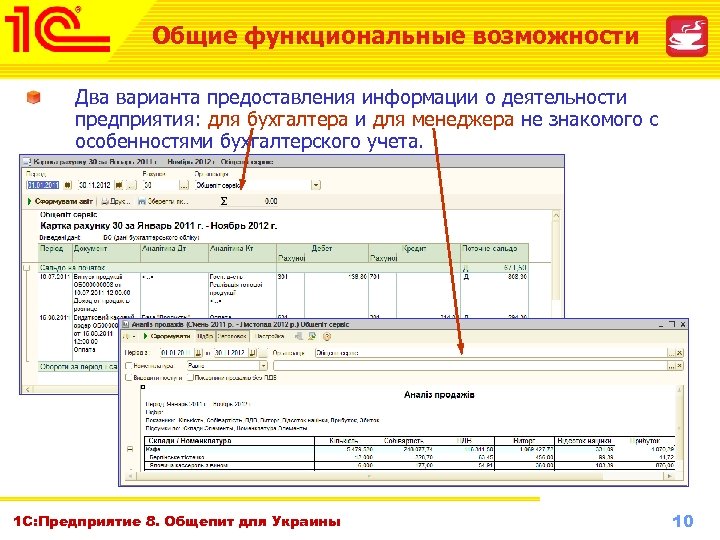This screenshot has height=540, width=720.
Task: Open start date calendar in Картка рахунку window
Action: (x=68, y=185)
